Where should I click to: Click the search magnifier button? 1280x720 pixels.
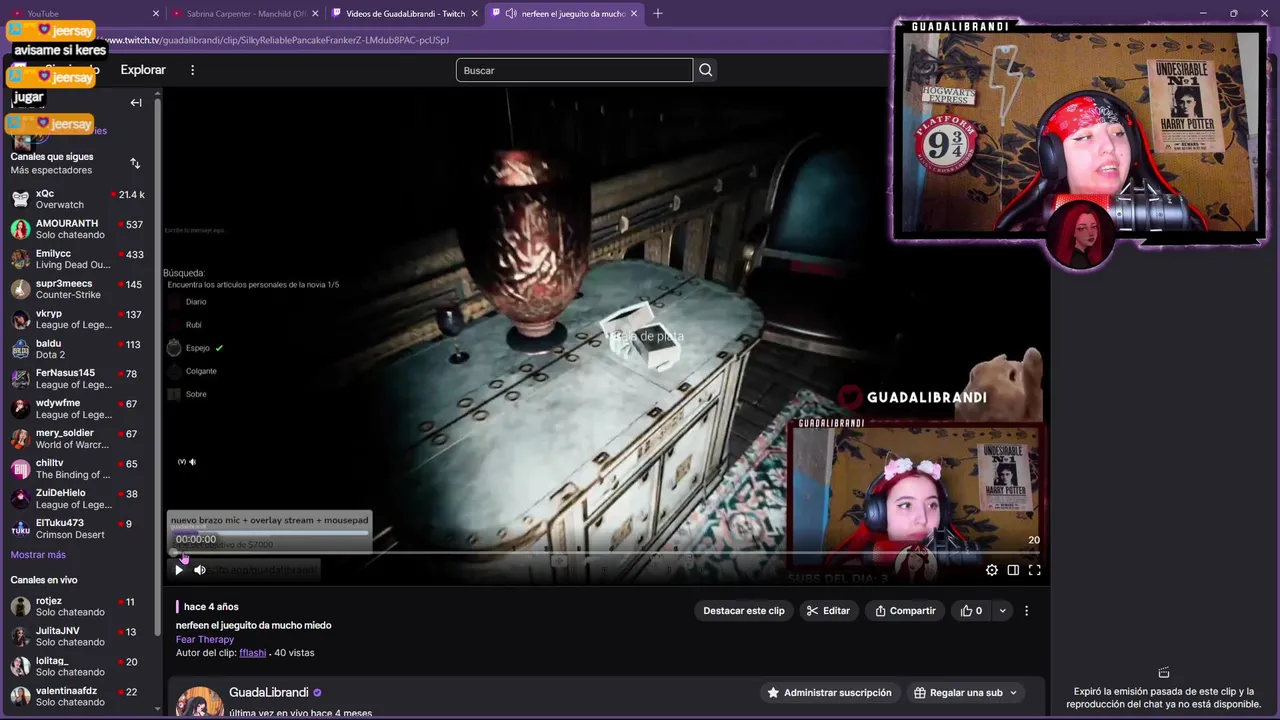point(706,70)
